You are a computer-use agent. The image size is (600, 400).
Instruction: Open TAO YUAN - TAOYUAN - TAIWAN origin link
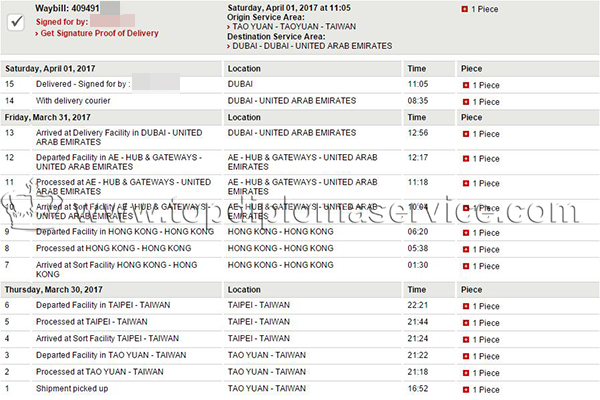pyautogui.click(x=294, y=26)
